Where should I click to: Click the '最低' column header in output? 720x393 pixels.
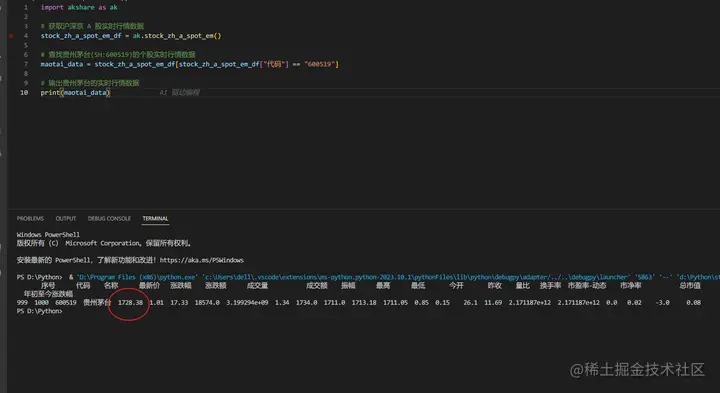(418, 286)
